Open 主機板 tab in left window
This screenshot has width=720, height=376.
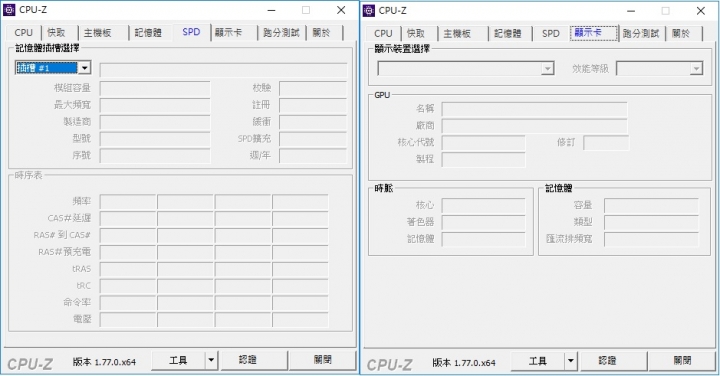97,33
